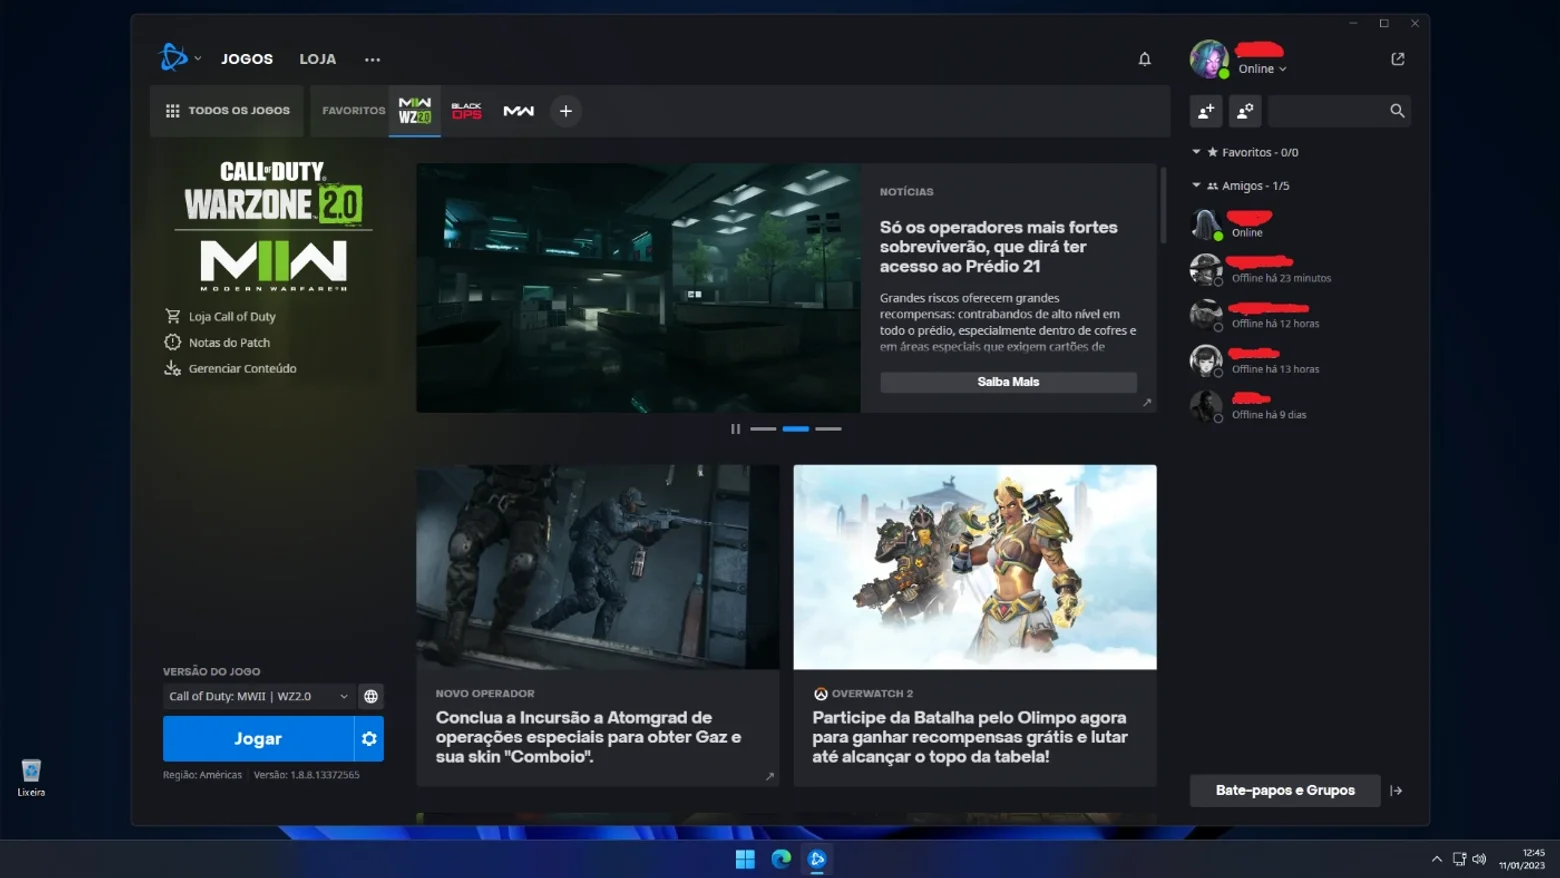Screen dimensions: 1560x878
Task: Open the Atomgrad operator news thumbnail
Action: (x=598, y=567)
